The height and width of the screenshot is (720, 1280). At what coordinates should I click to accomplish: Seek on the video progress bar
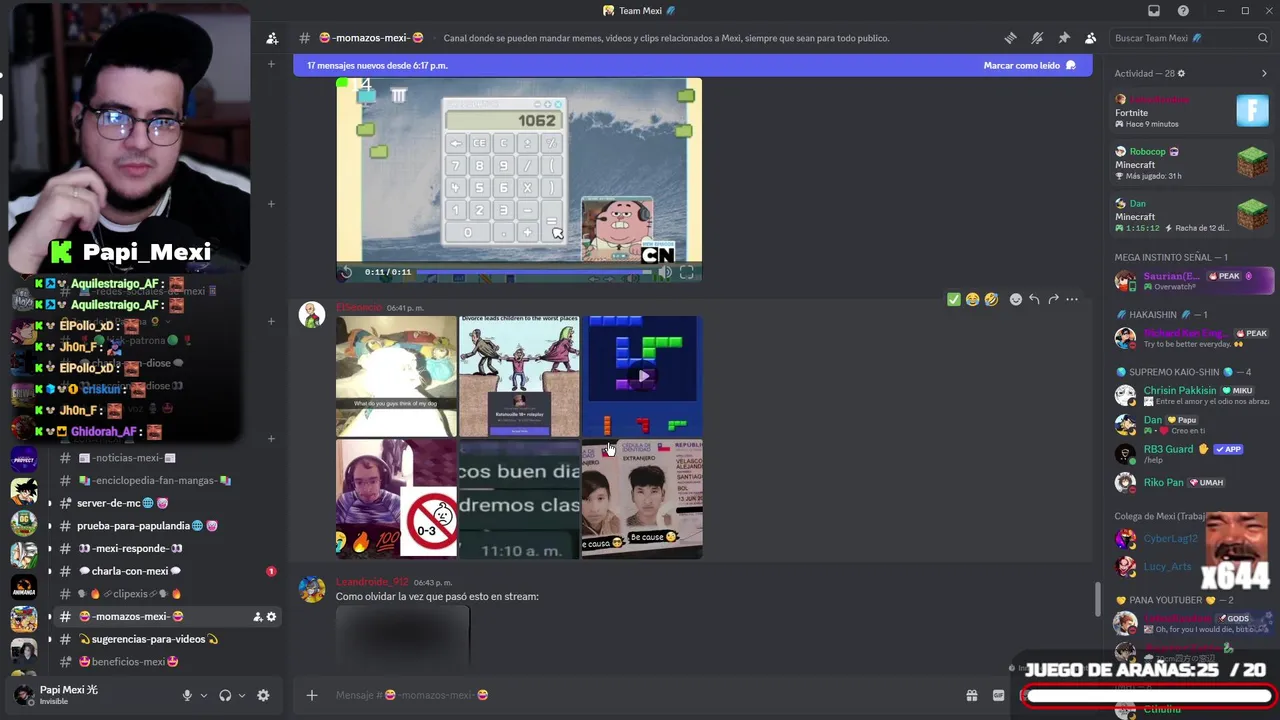click(x=532, y=272)
